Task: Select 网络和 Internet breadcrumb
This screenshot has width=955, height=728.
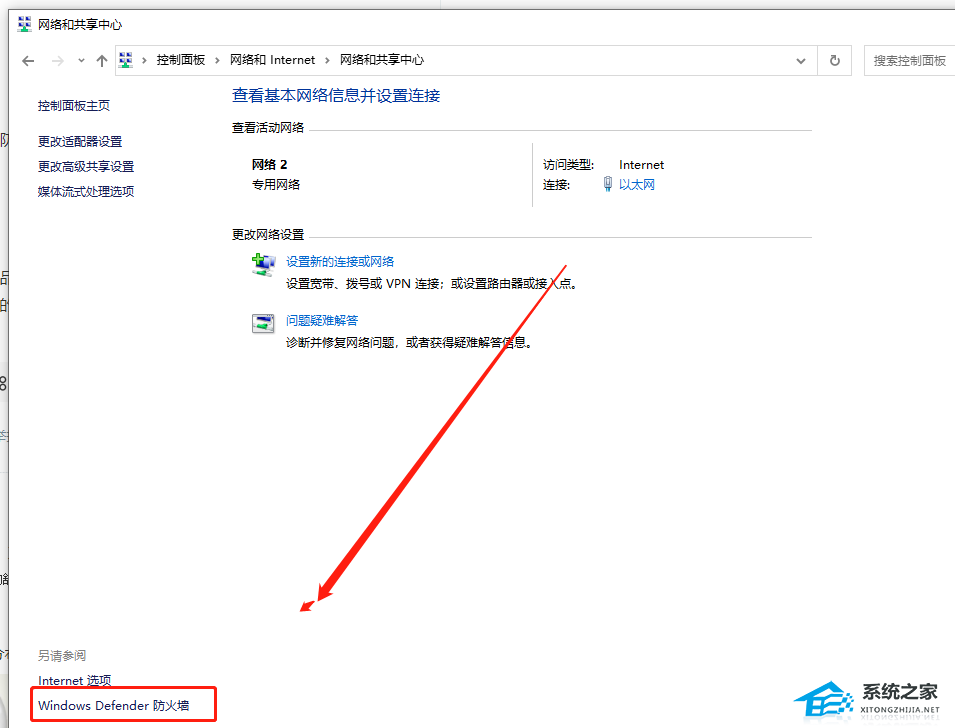Action: coord(272,60)
